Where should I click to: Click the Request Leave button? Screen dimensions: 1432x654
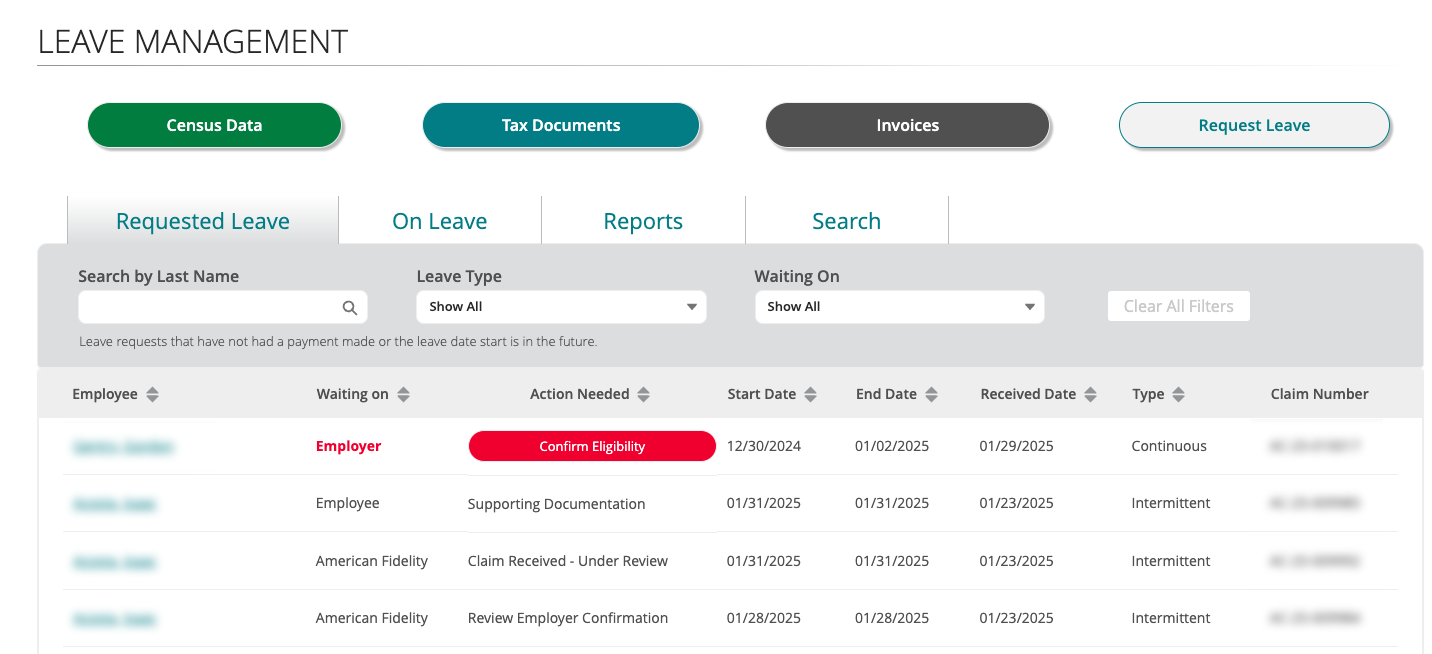(x=1254, y=126)
